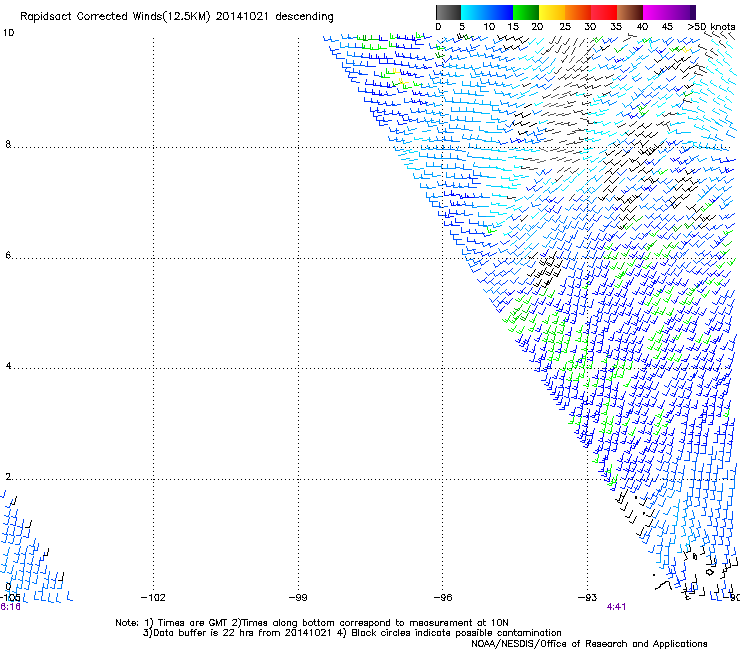Click the legend value '15' under the color bar
740x650 pixels.
(513, 26)
